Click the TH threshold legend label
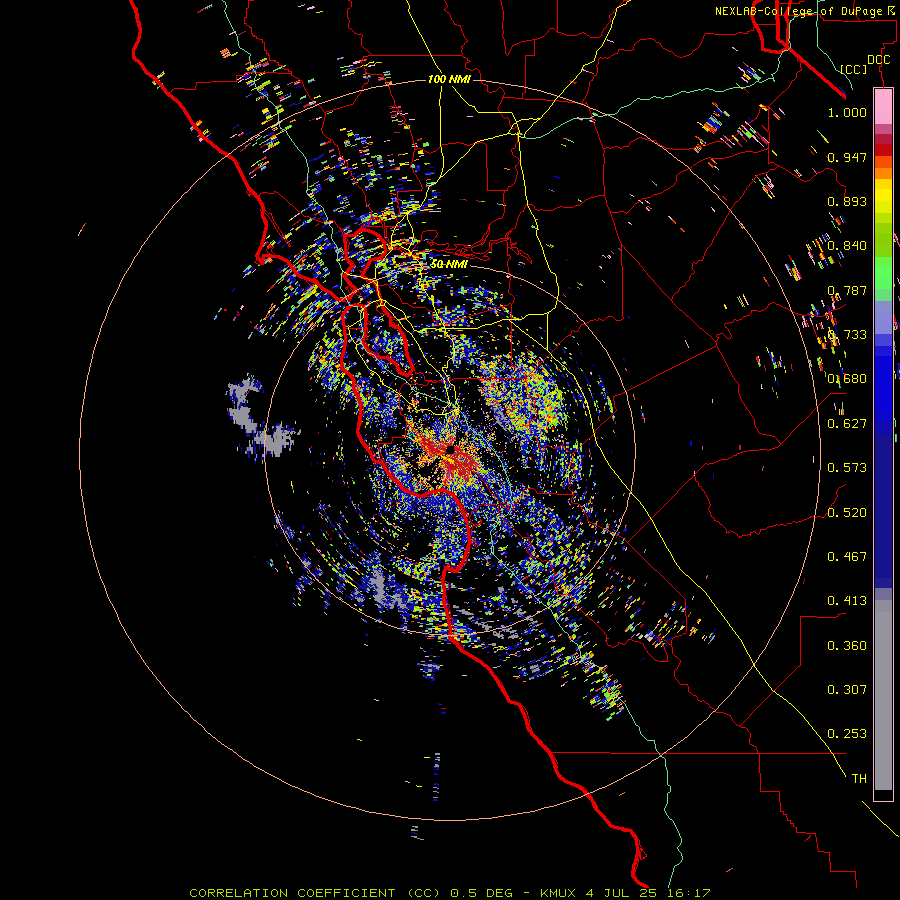 (859, 779)
